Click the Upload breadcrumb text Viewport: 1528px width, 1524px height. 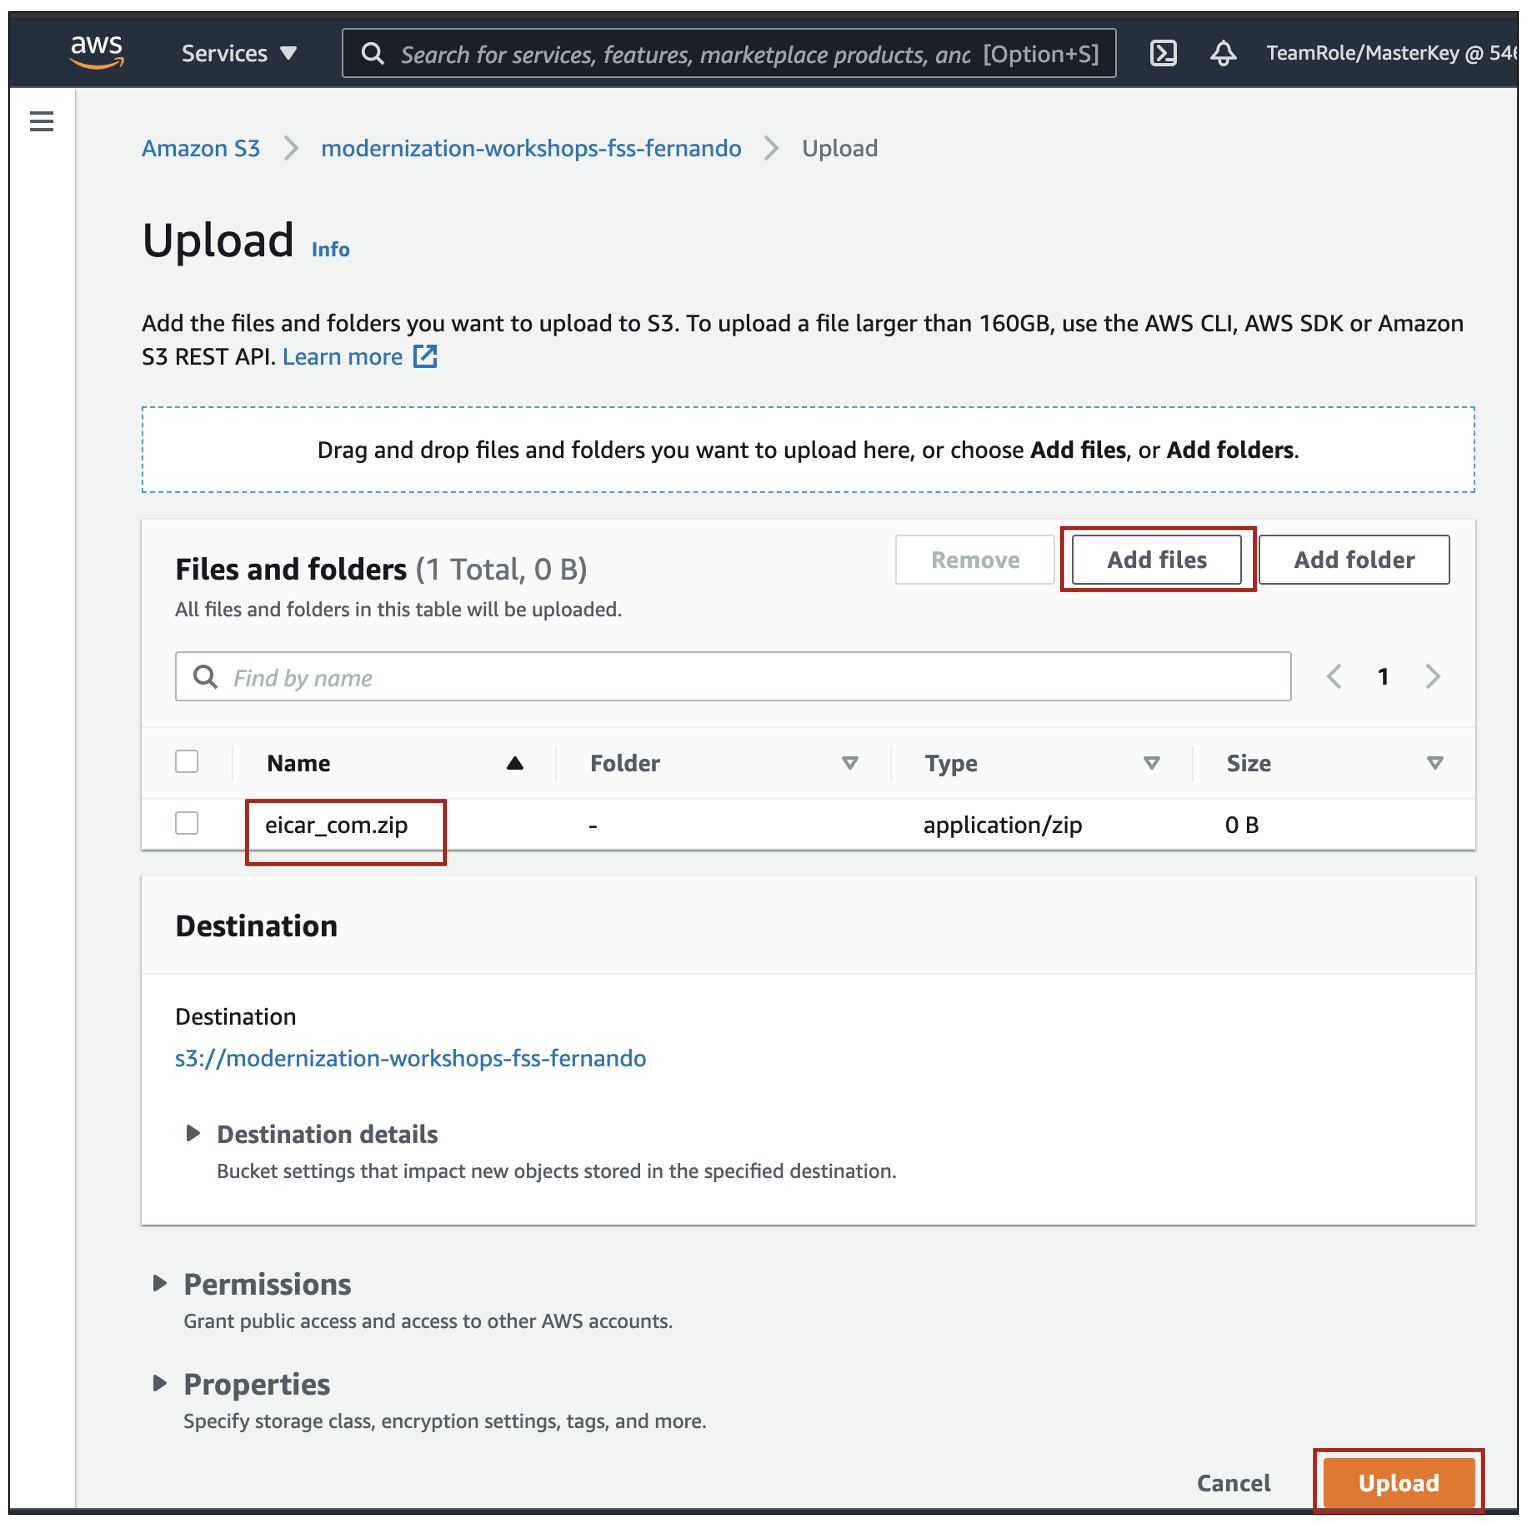(x=840, y=148)
